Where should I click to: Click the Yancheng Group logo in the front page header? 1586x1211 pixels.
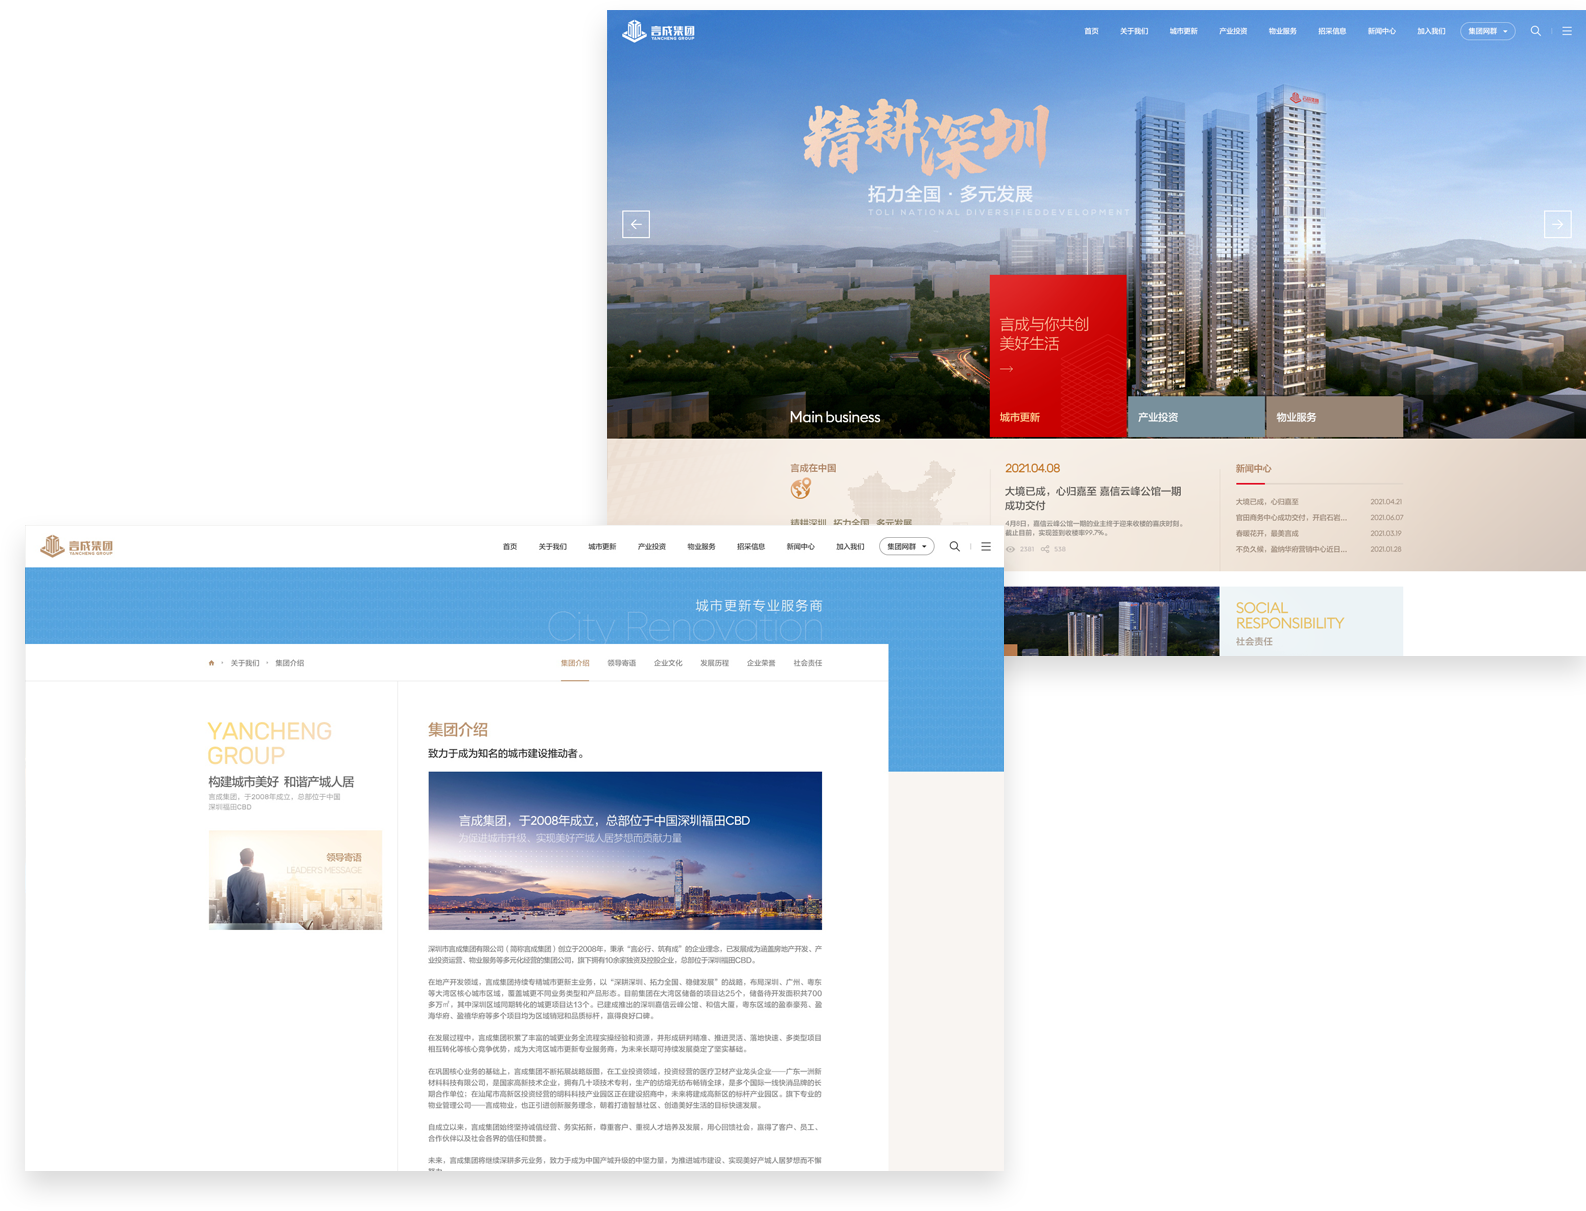click(x=77, y=546)
